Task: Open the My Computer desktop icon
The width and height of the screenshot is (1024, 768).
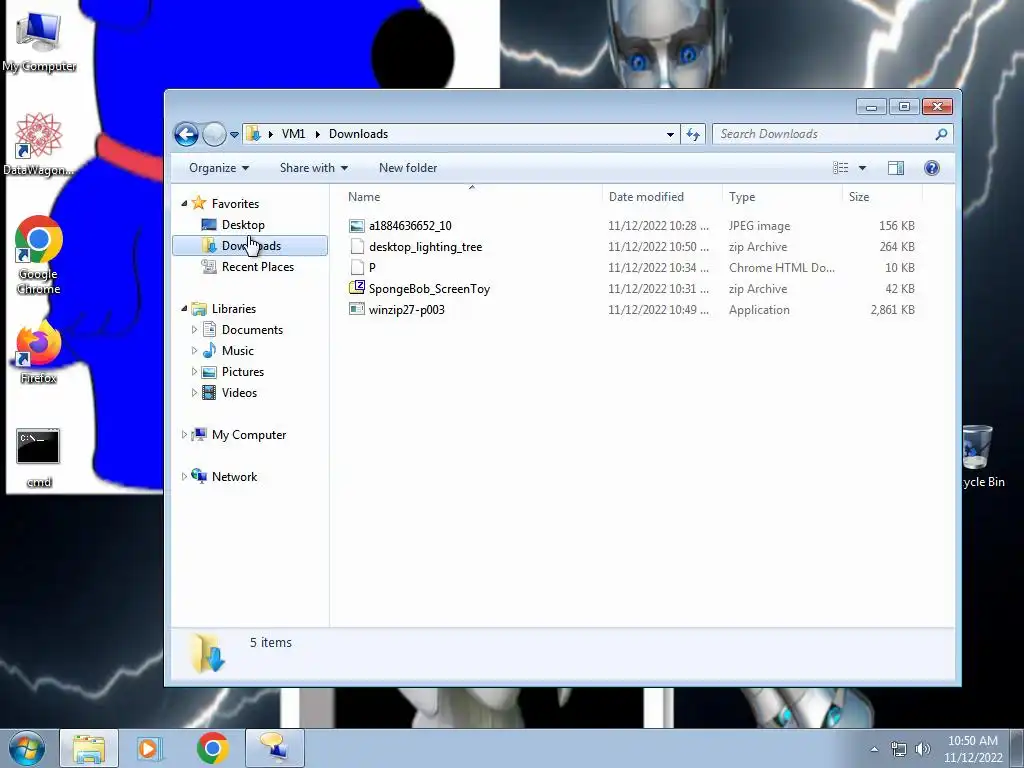Action: [39, 42]
